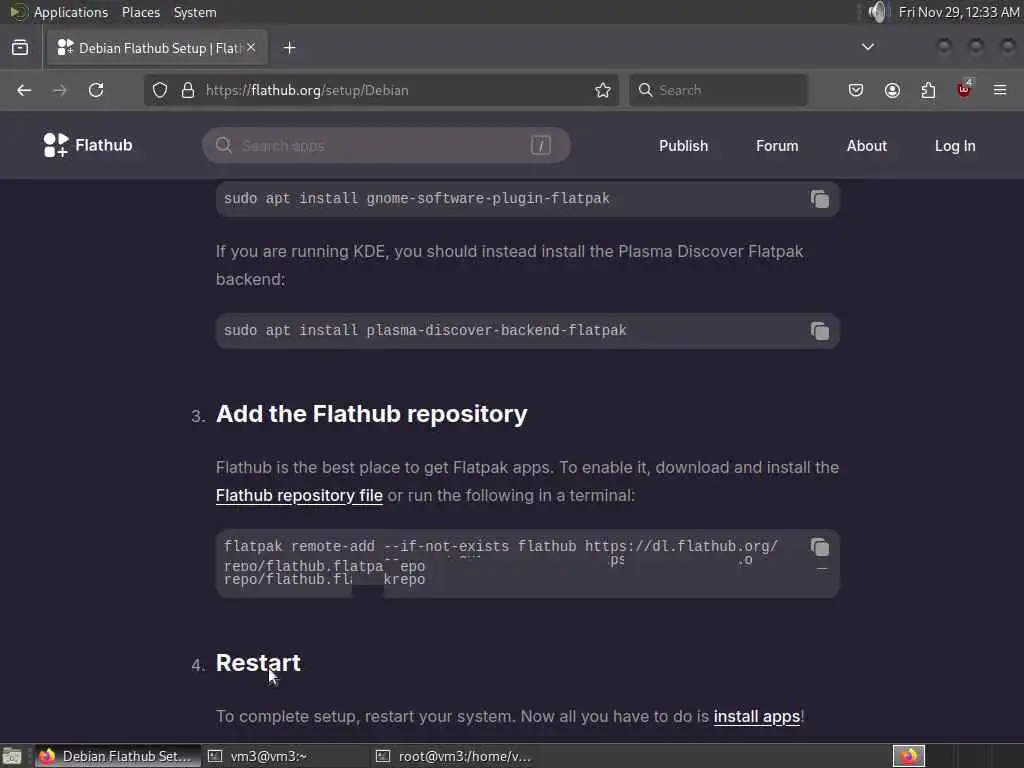Open the Places menu
1024x768 pixels.
(140, 12)
